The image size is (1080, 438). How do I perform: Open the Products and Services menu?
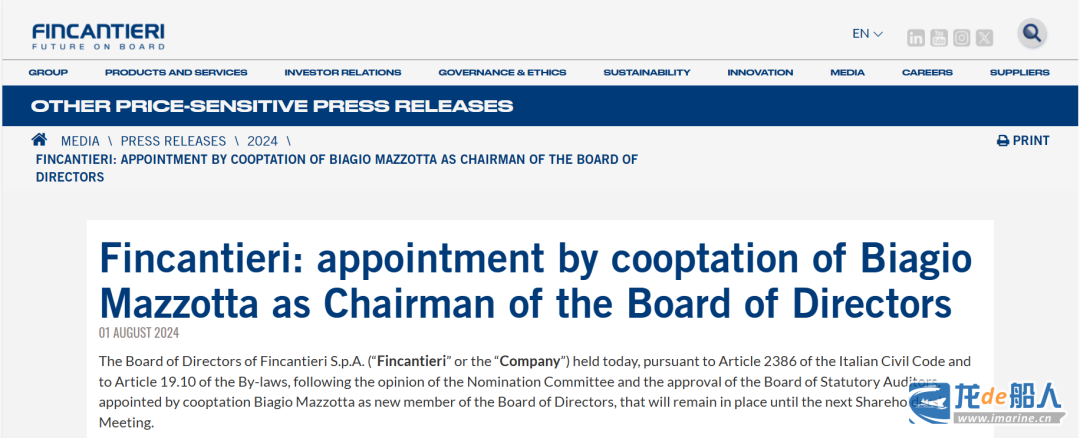coord(176,72)
